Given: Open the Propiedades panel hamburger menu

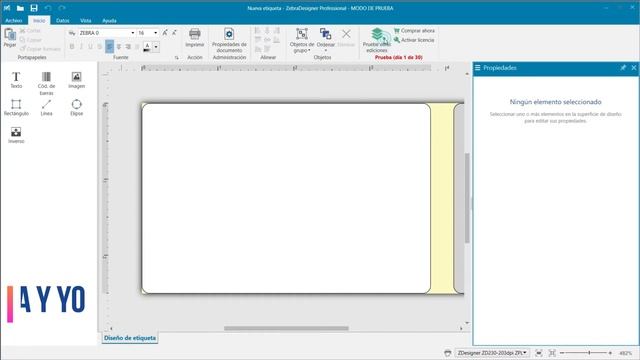Looking at the screenshot, I should click(478, 68).
